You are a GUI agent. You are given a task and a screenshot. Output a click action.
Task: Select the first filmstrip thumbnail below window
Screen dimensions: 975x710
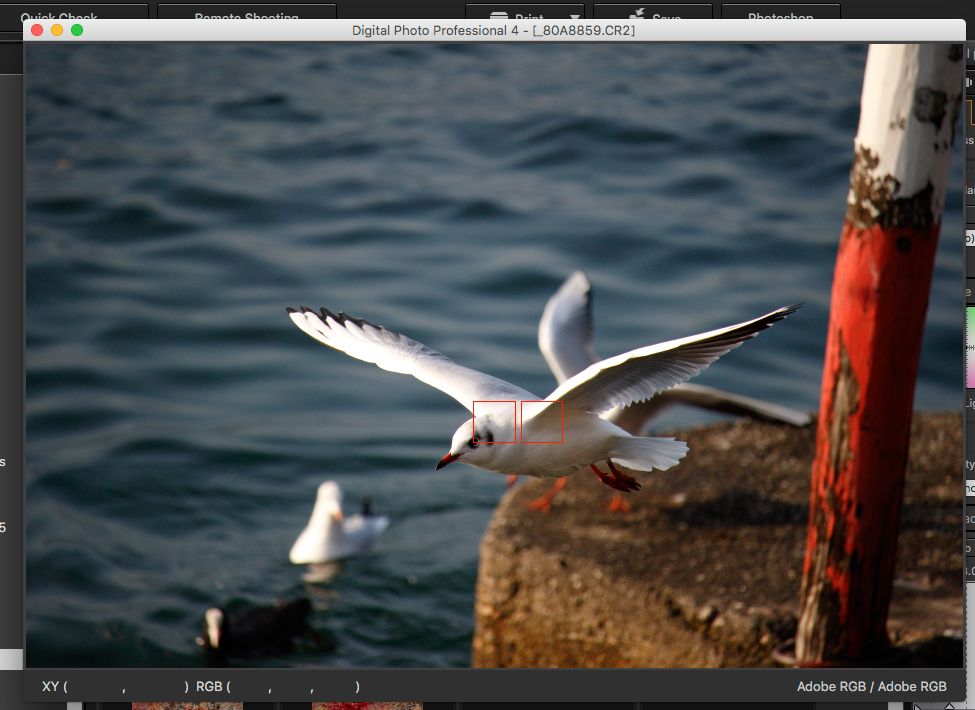click(187, 705)
